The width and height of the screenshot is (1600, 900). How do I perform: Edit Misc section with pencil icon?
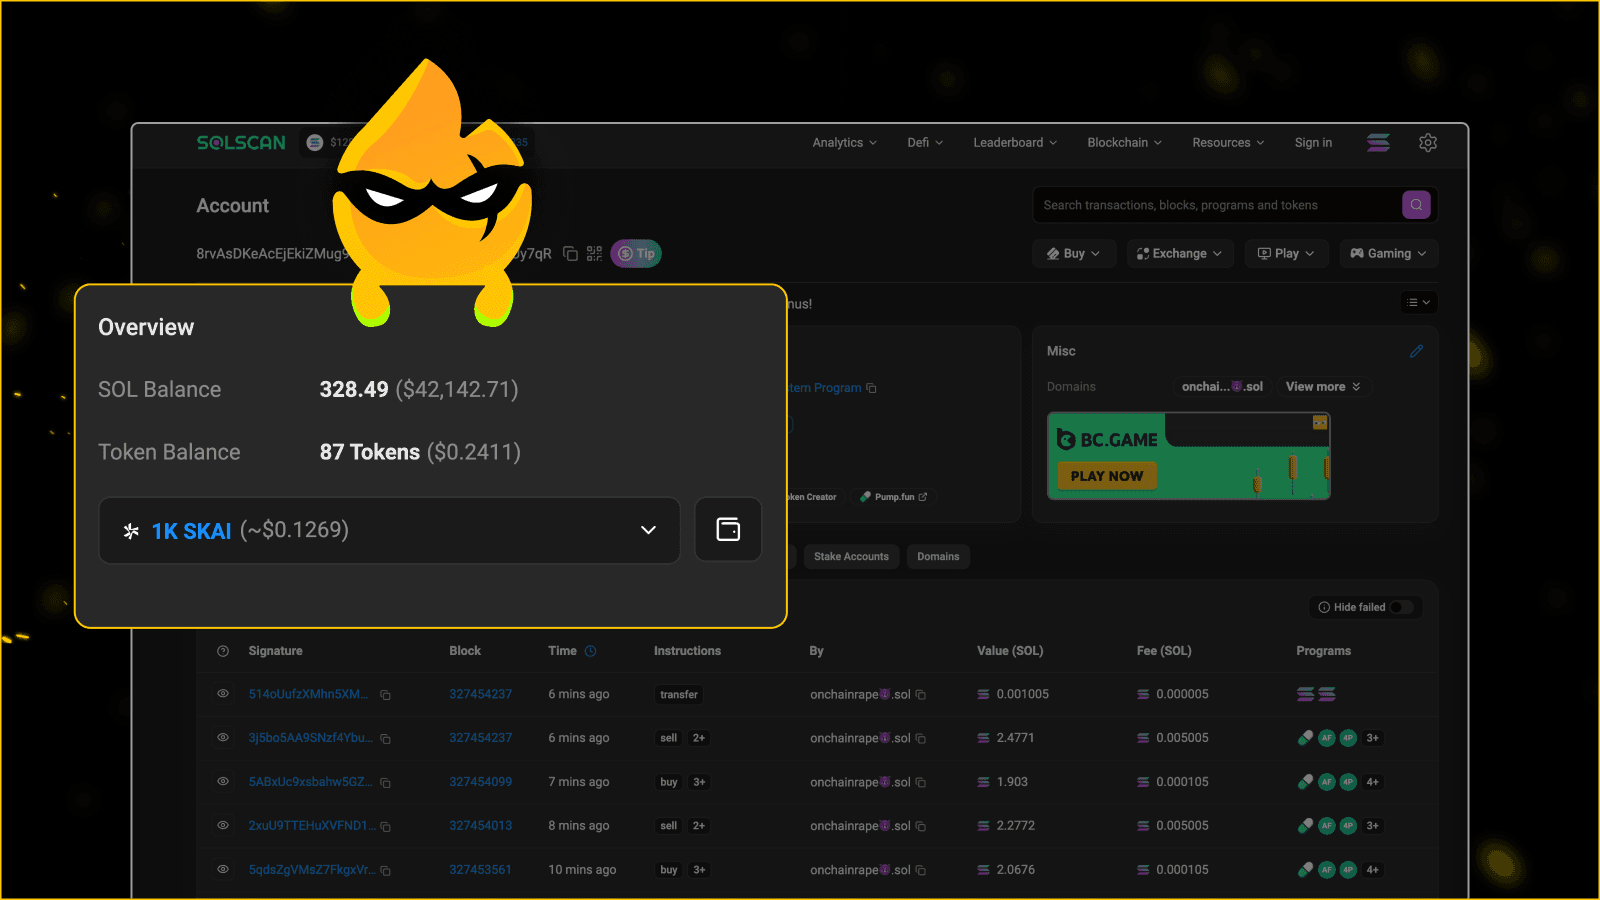pos(1416,351)
